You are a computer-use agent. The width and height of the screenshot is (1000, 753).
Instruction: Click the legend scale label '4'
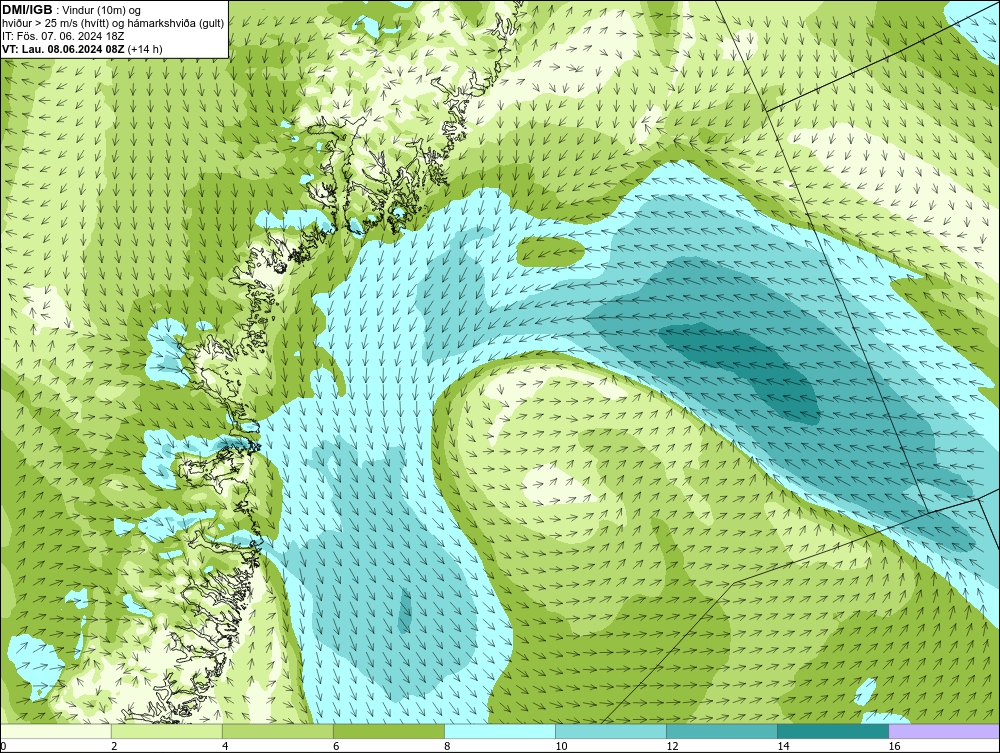pos(225,747)
